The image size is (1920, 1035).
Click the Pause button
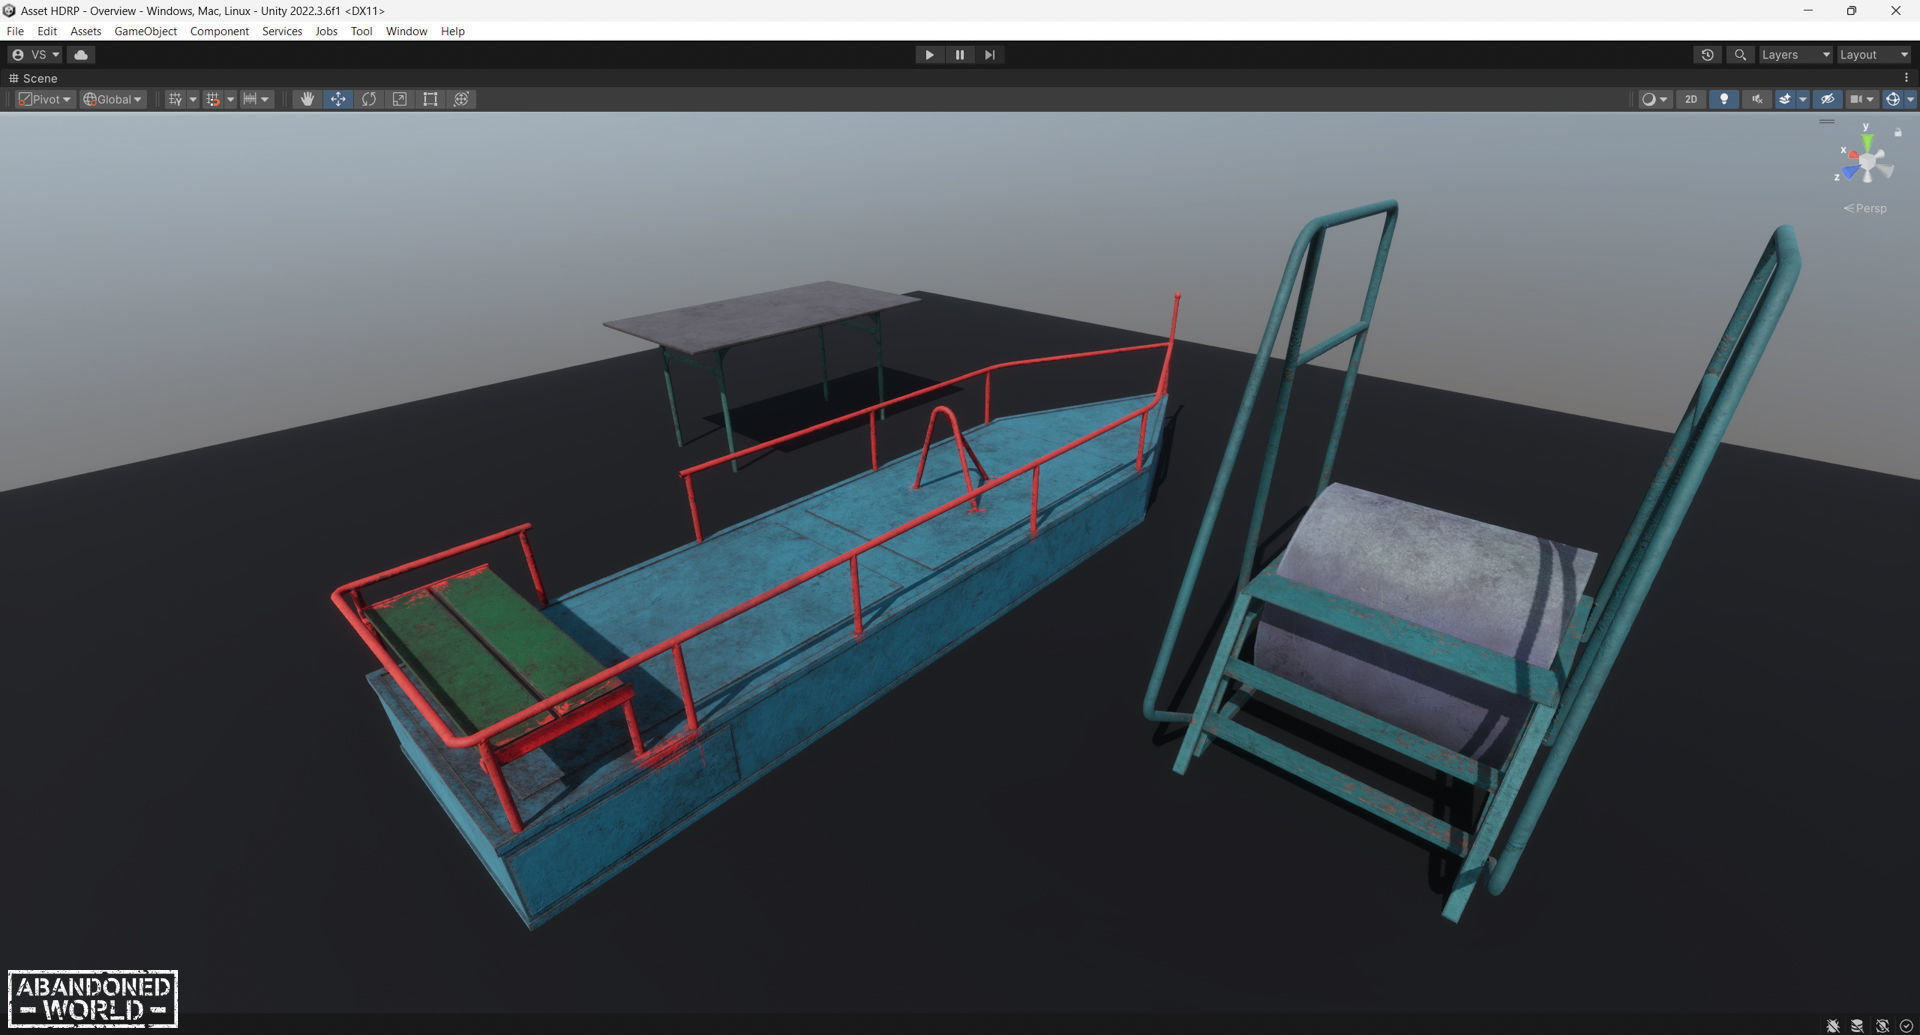point(960,55)
